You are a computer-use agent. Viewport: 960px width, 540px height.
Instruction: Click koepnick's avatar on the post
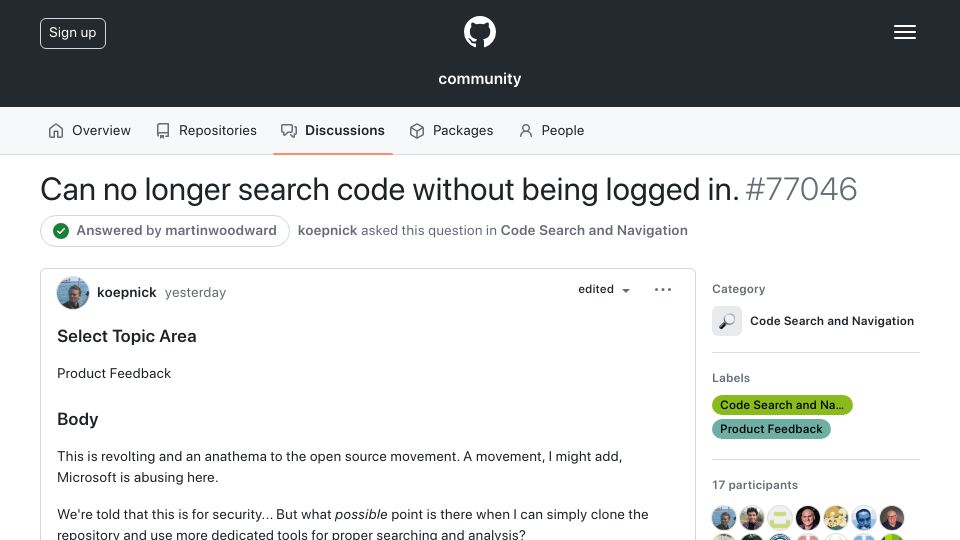(x=73, y=293)
